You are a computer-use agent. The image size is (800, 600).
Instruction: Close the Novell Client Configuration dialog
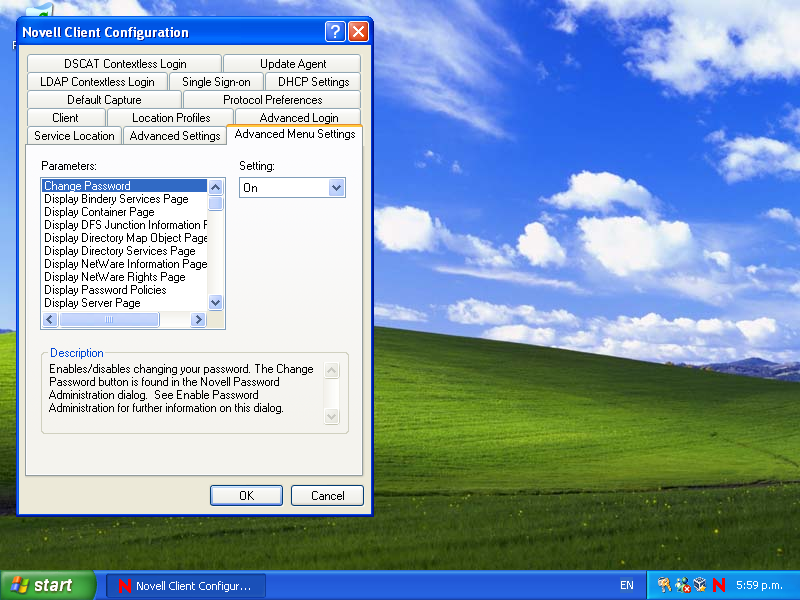point(359,32)
